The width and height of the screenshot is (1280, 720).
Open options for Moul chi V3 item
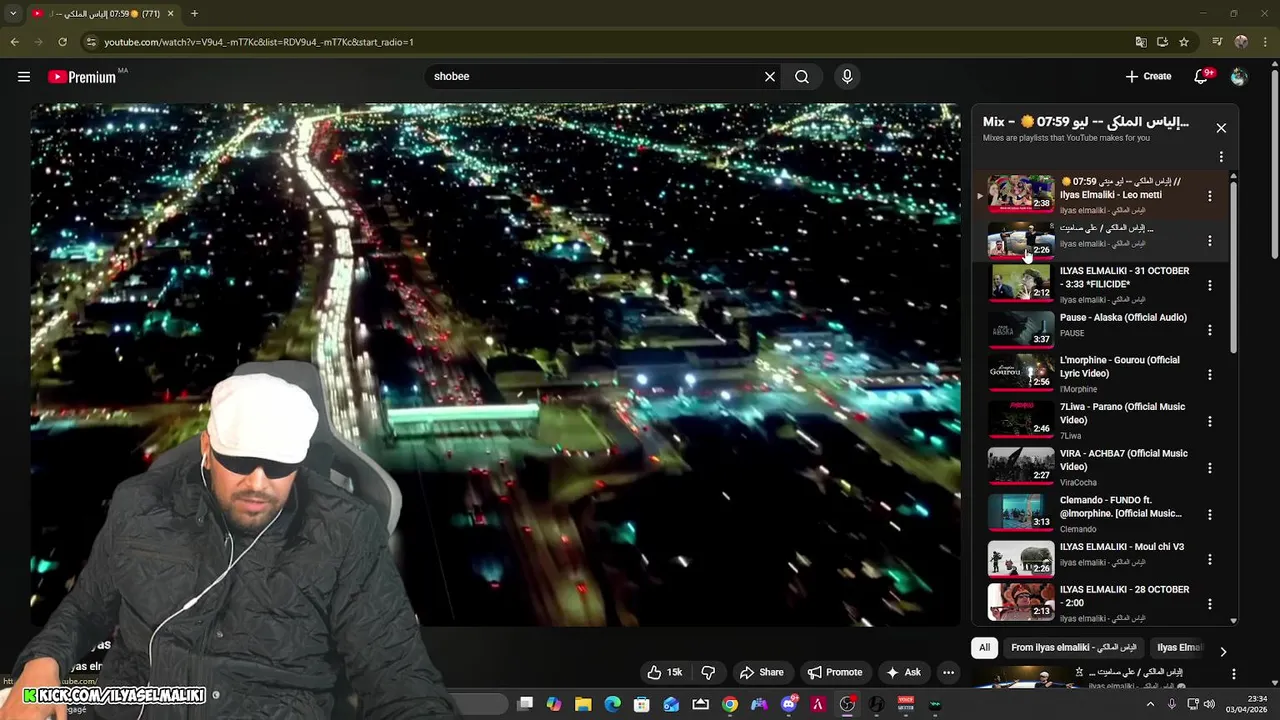coord(1209,560)
